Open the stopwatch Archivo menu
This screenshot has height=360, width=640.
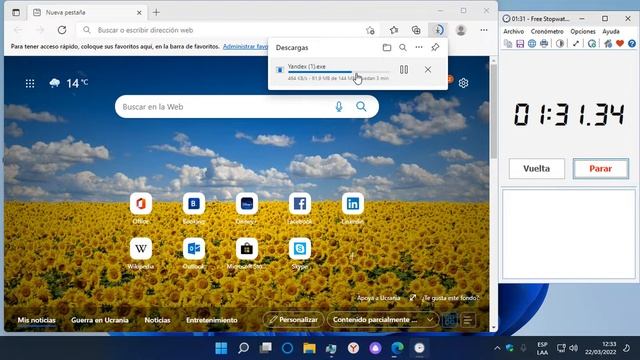[513, 31]
